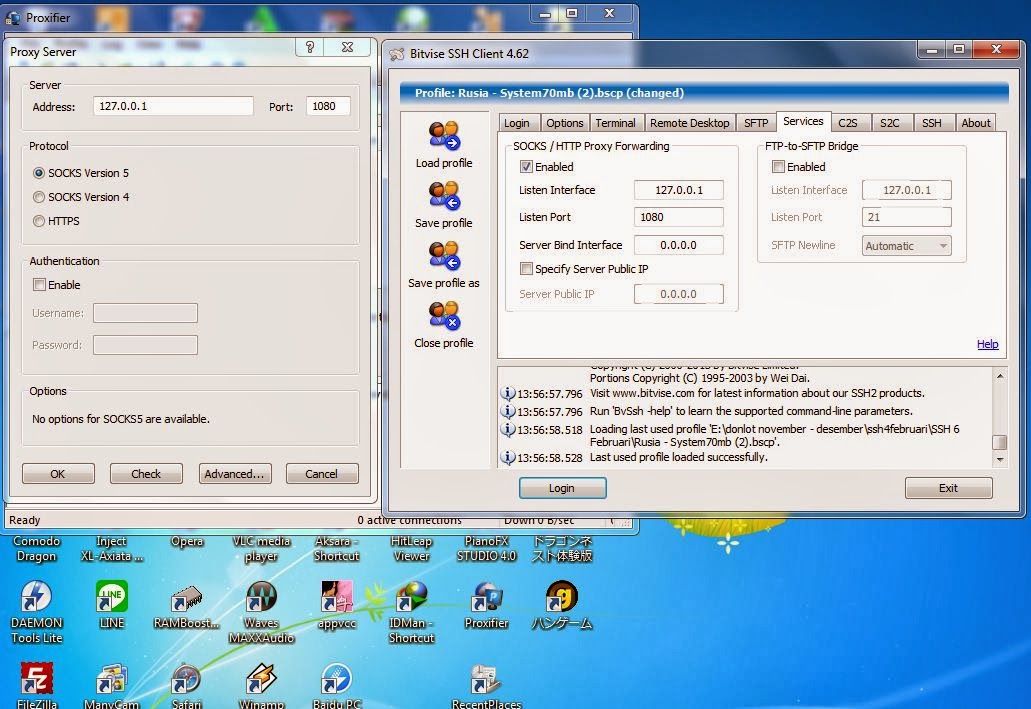Click SOCKS forwarding Listen Interface field
Image resolution: width=1031 pixels, height=709 pixels.
pos(679,190)
